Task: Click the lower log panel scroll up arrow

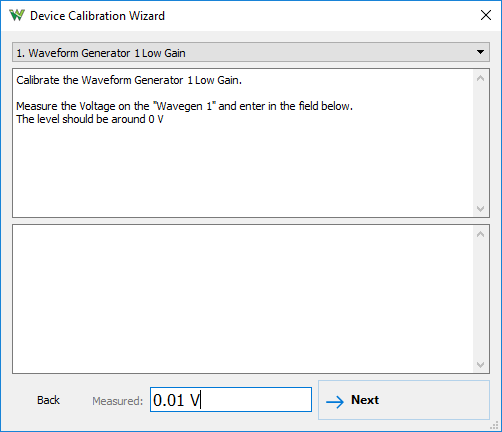Action: click(x=480, y=234)
